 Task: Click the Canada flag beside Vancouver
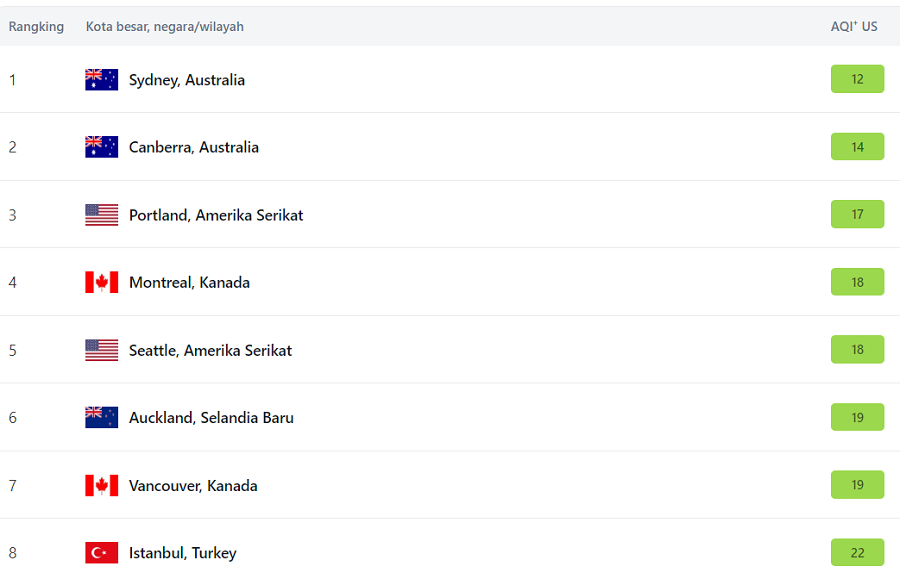click(x=102, y=485)
